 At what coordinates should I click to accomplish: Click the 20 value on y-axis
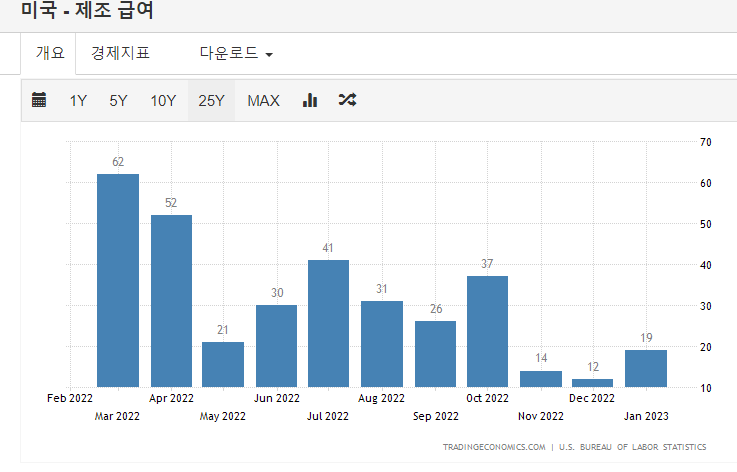706,347
